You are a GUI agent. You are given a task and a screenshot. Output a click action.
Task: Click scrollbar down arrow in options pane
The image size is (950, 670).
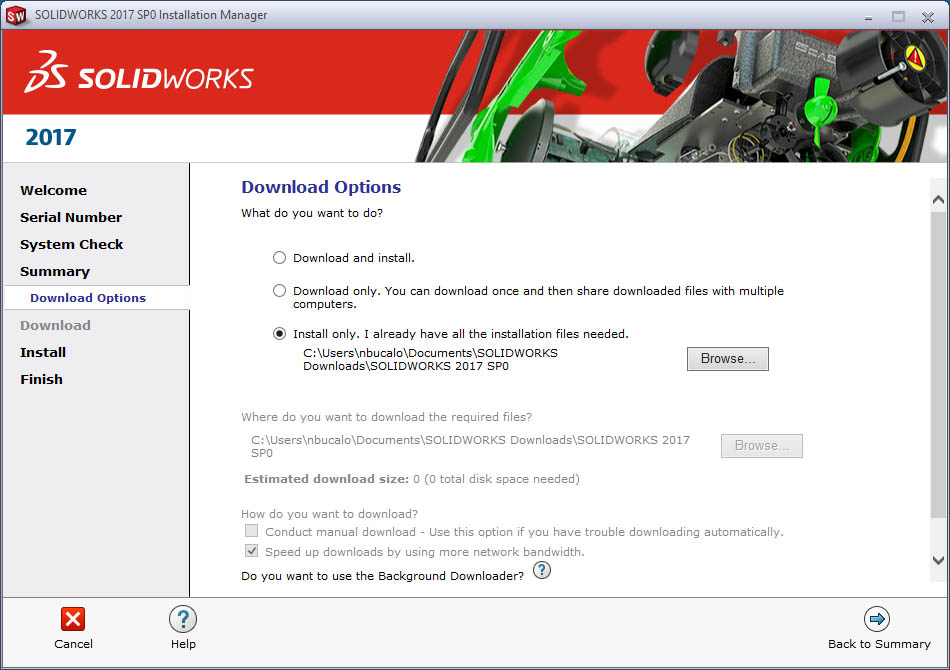click(938, 560)
